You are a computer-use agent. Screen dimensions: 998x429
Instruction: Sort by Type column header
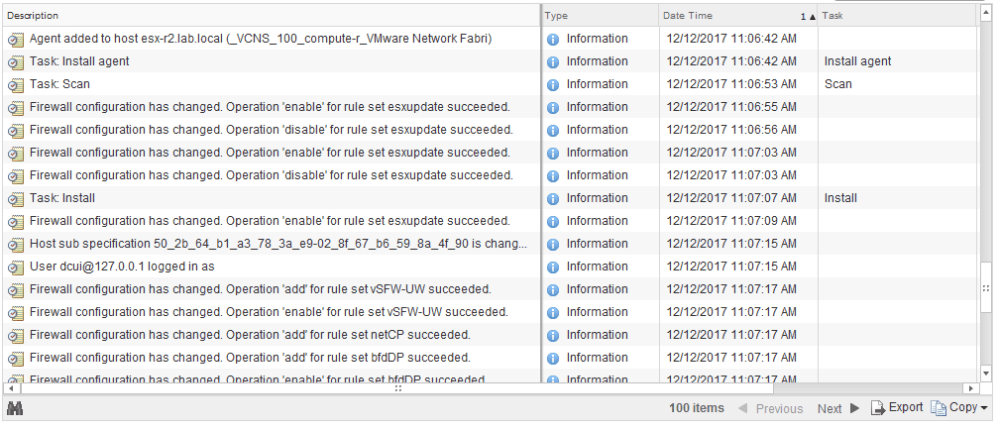600,15
